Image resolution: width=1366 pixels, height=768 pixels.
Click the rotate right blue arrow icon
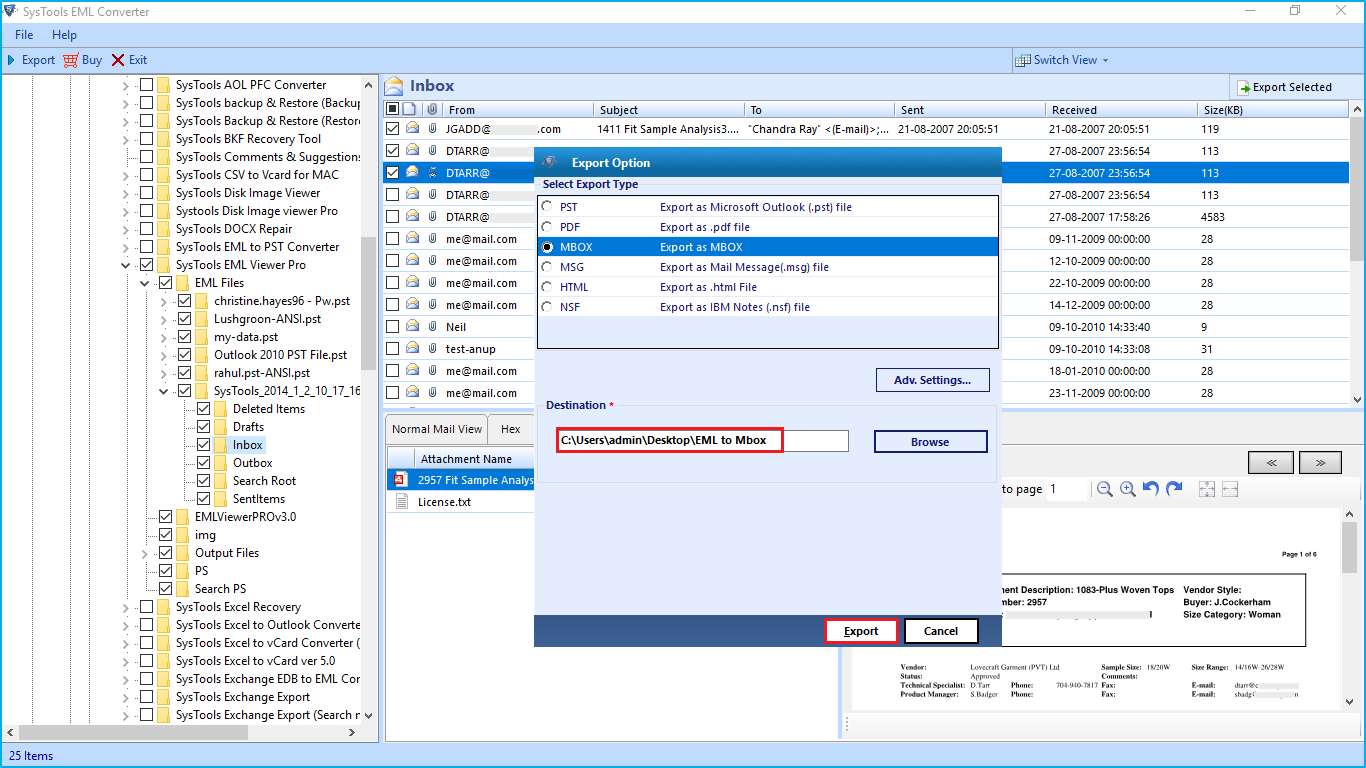1174,488
